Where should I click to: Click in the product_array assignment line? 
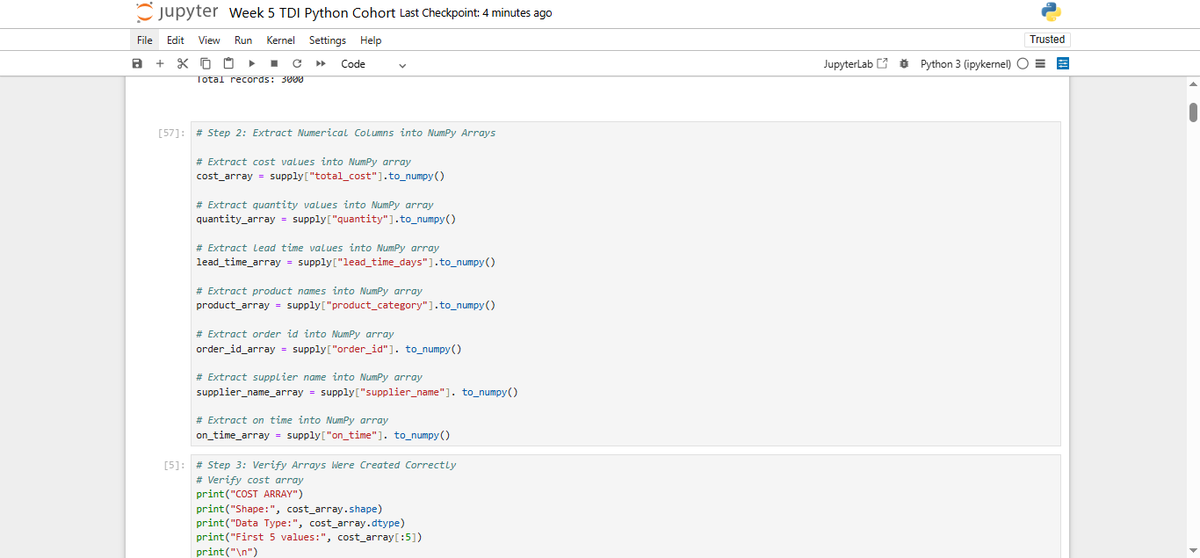coord(346,305)
